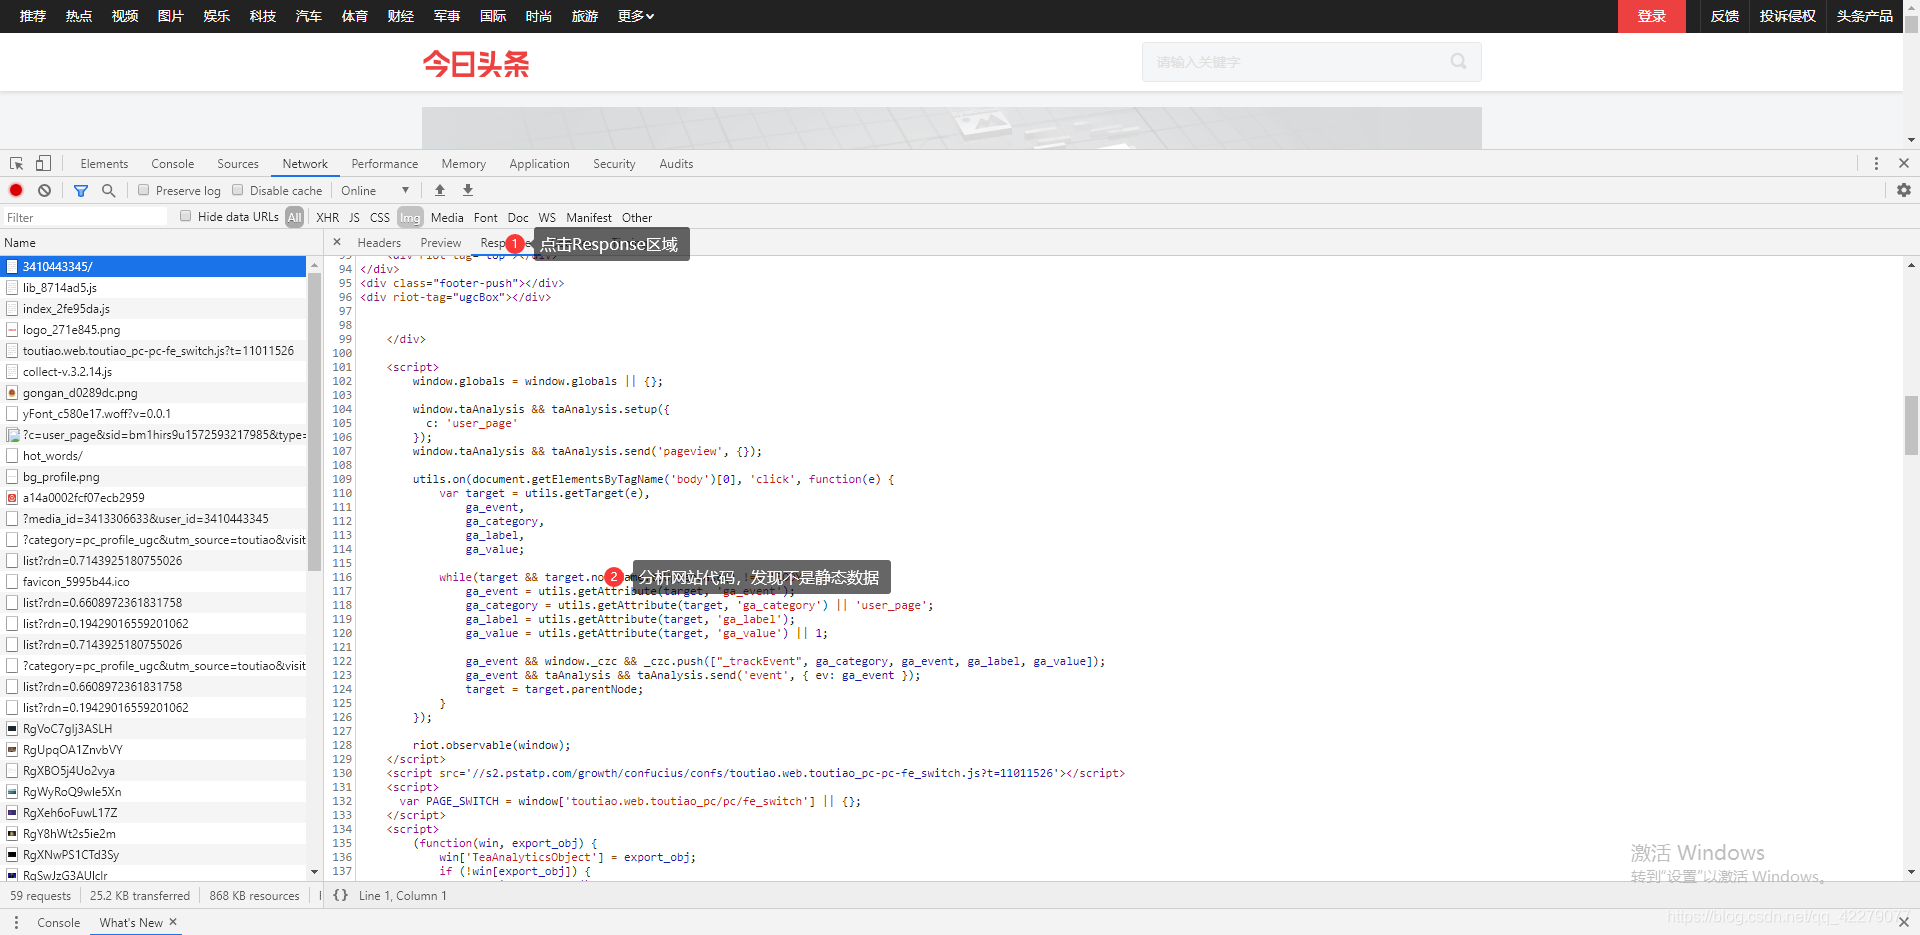Select the All filter type
Viewport: 1920px width, 935px height.
coord(294,217)
